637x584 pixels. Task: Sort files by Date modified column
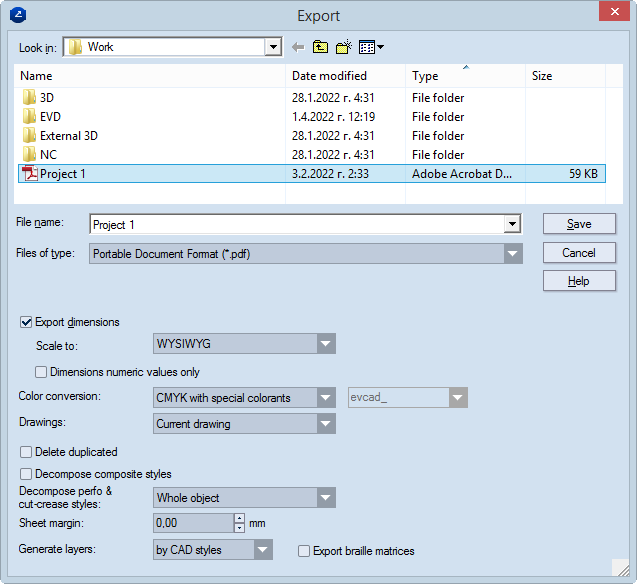(329, 76)
